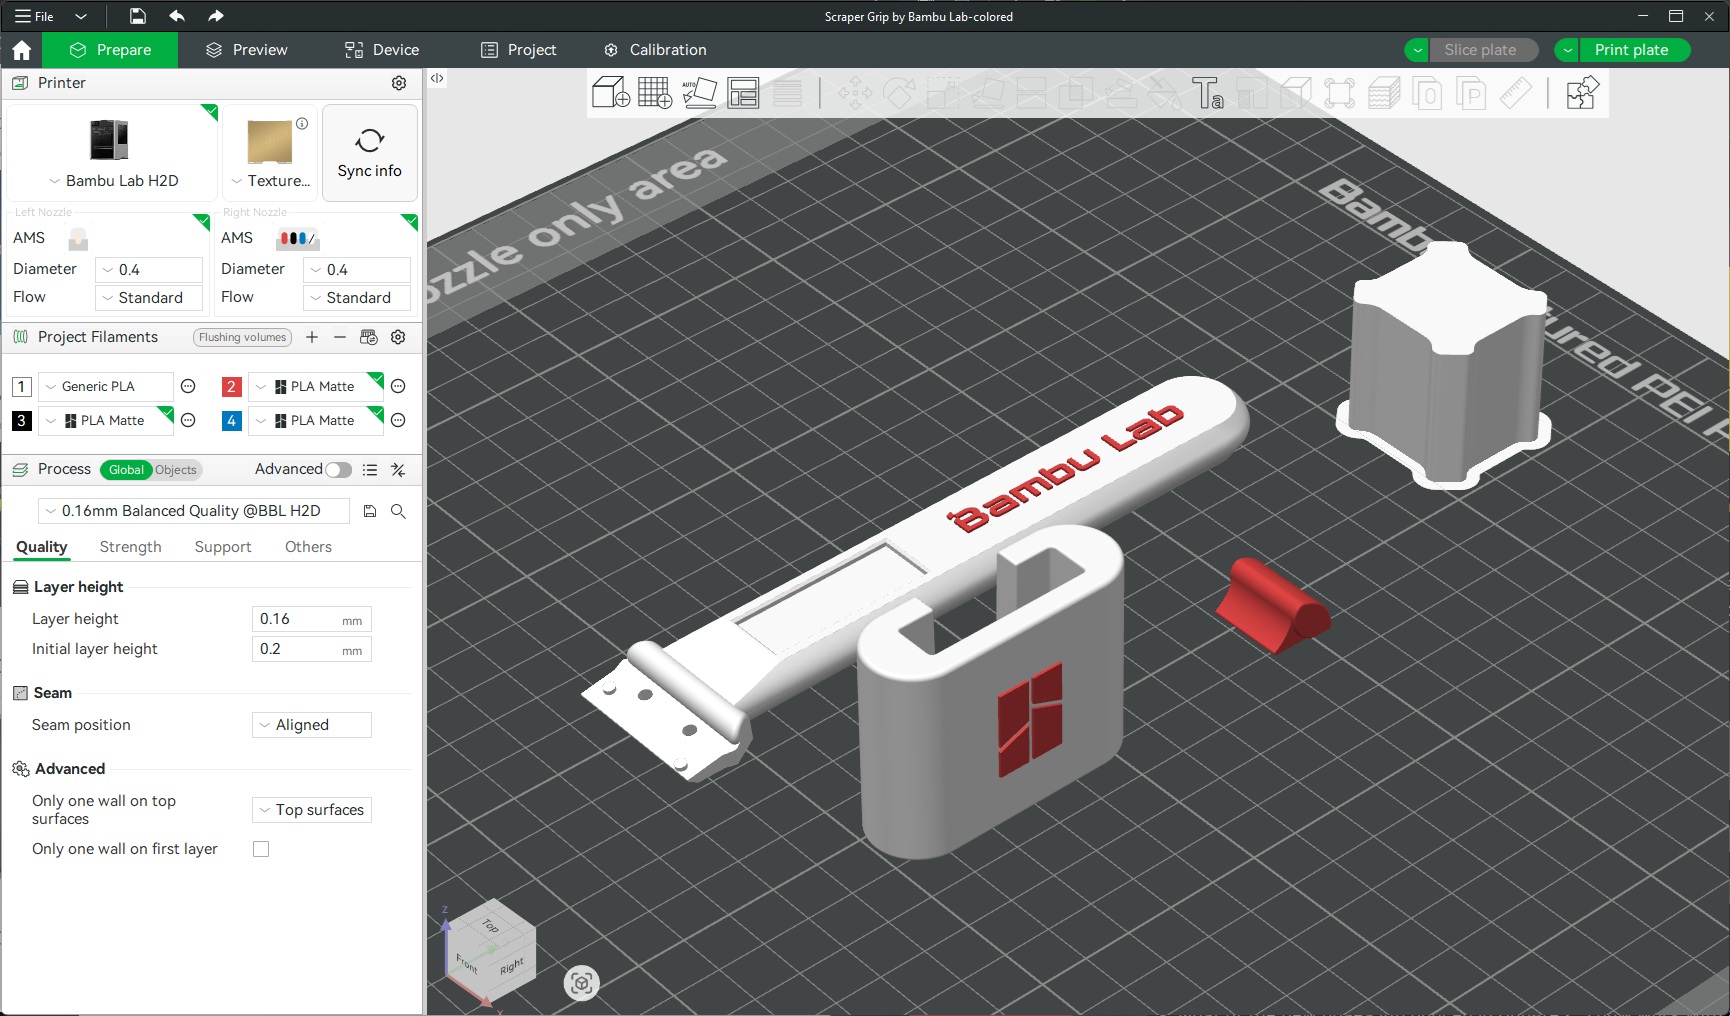Enable Only one wall on first layer
The width and height of the screenshot is (1730, 1016).
pos(261,849)
